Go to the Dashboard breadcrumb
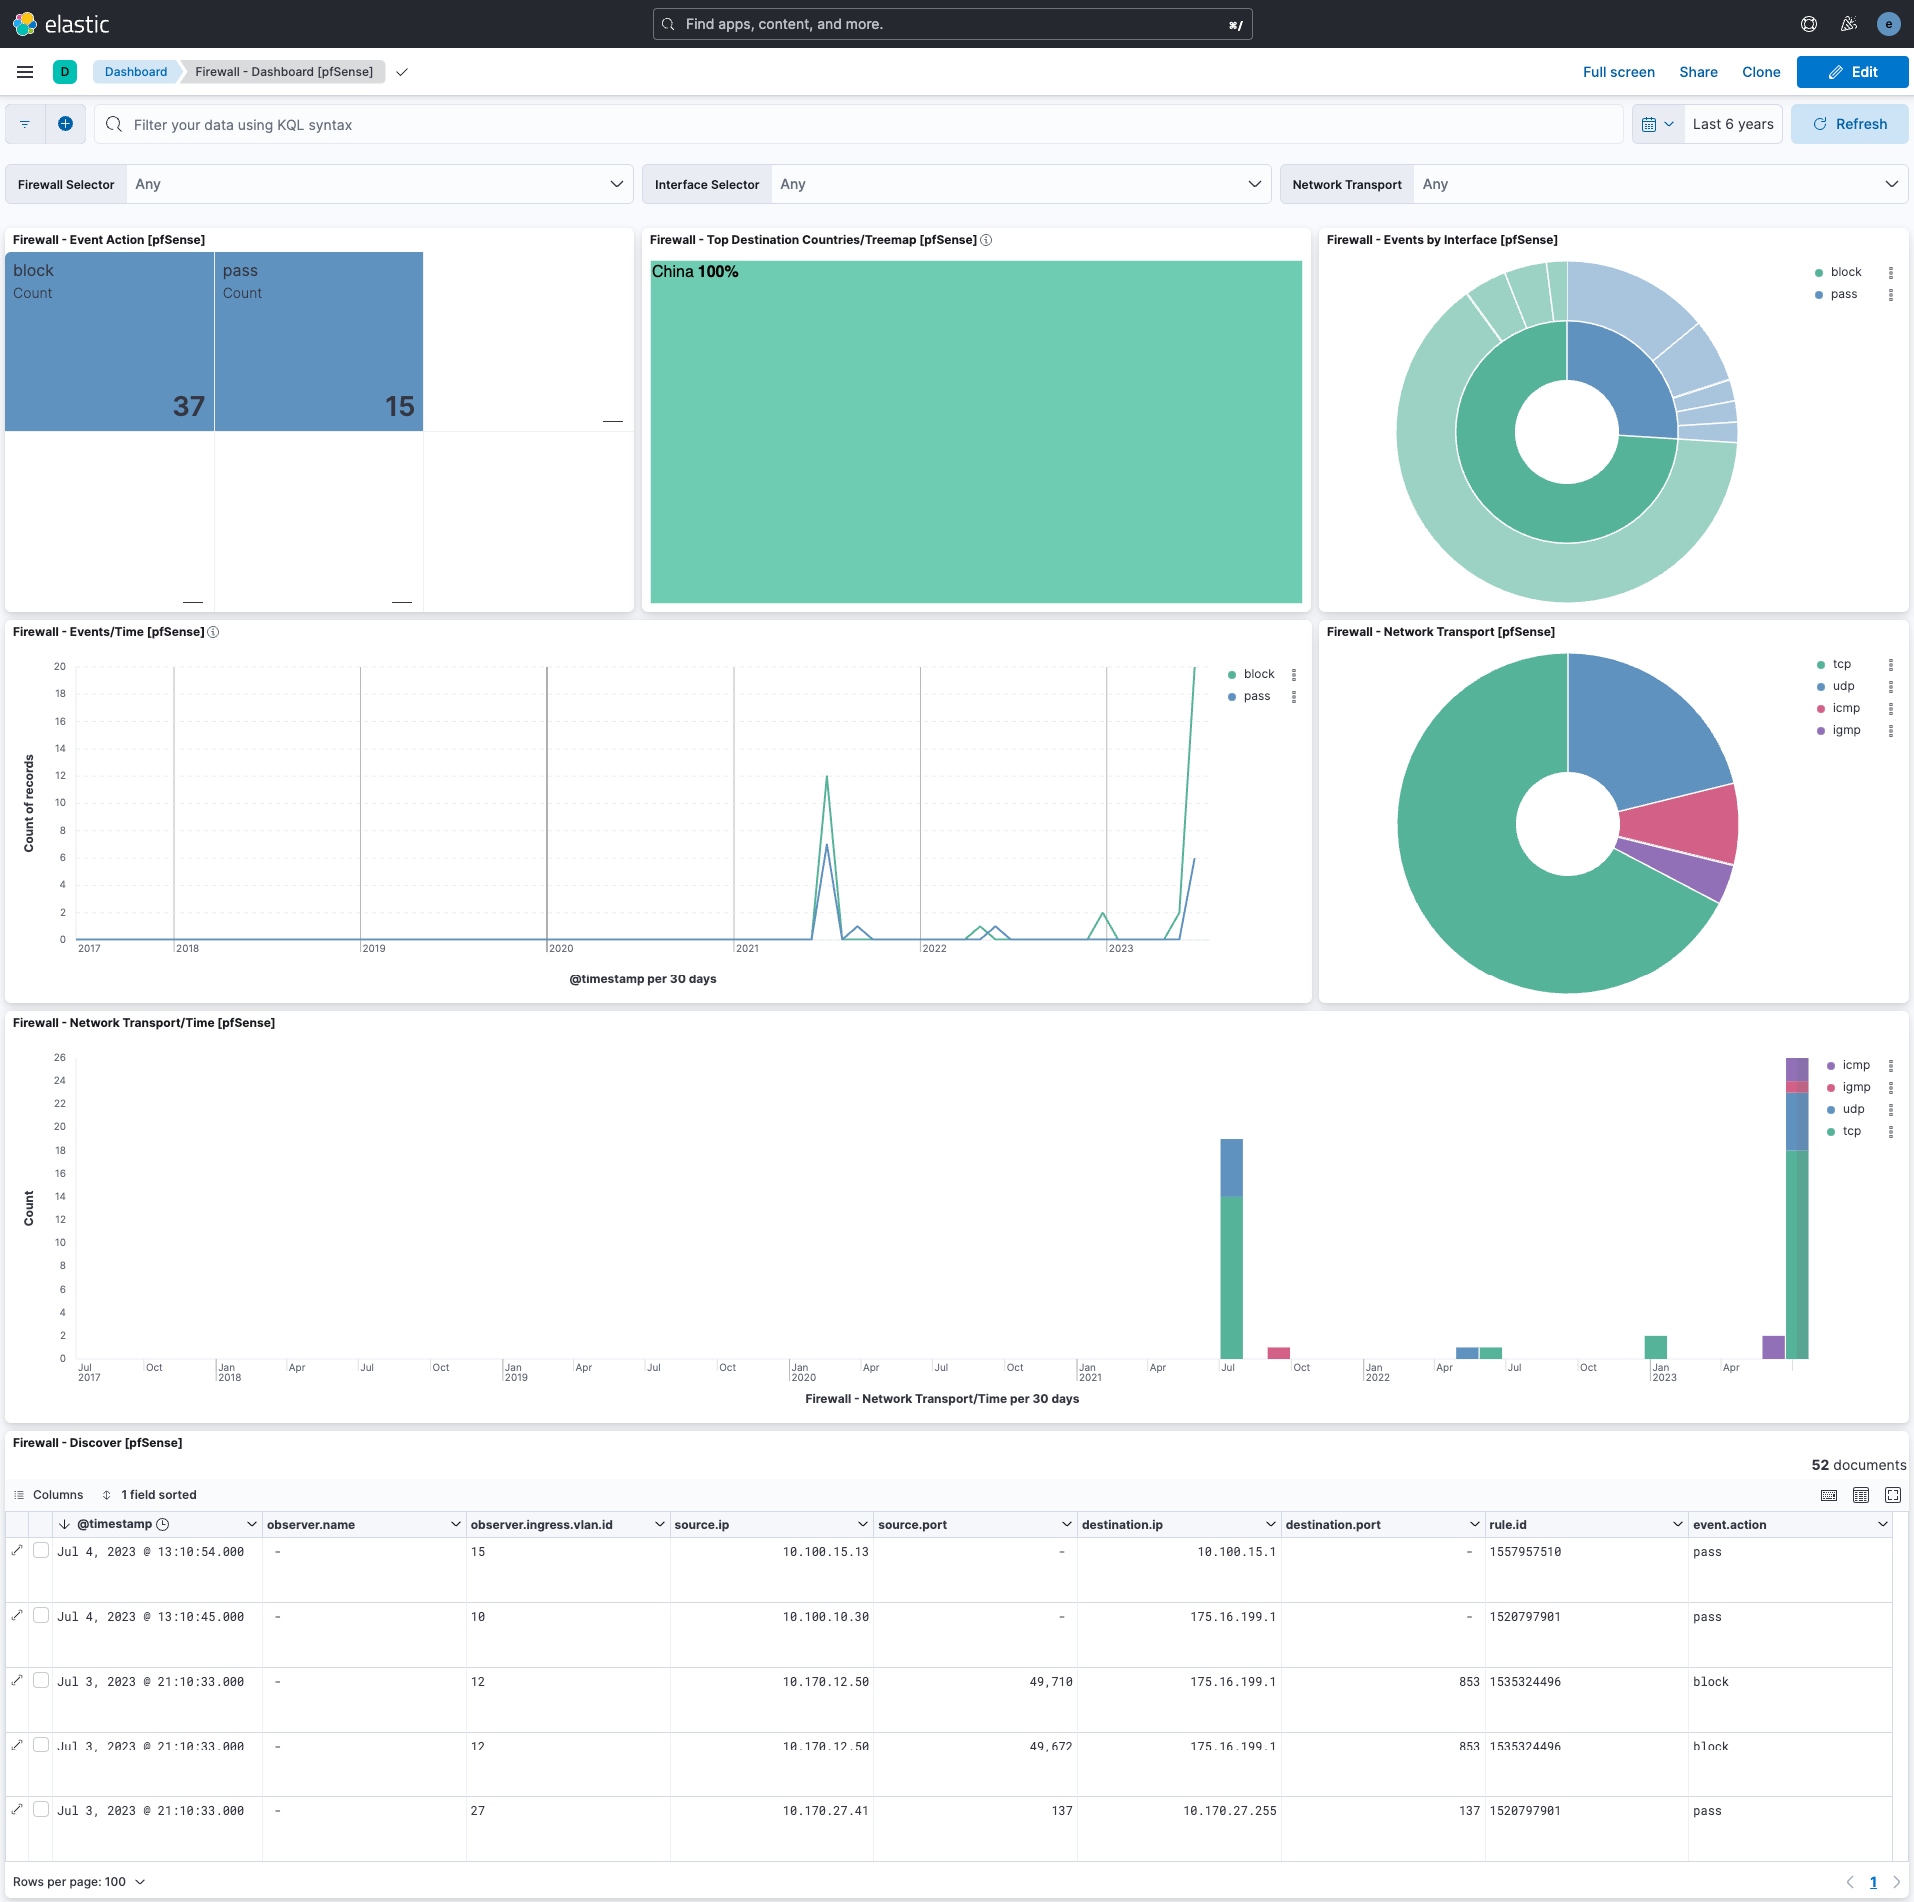The height and width of the screenshot is (1902, 1914). [x=136, y=71]
